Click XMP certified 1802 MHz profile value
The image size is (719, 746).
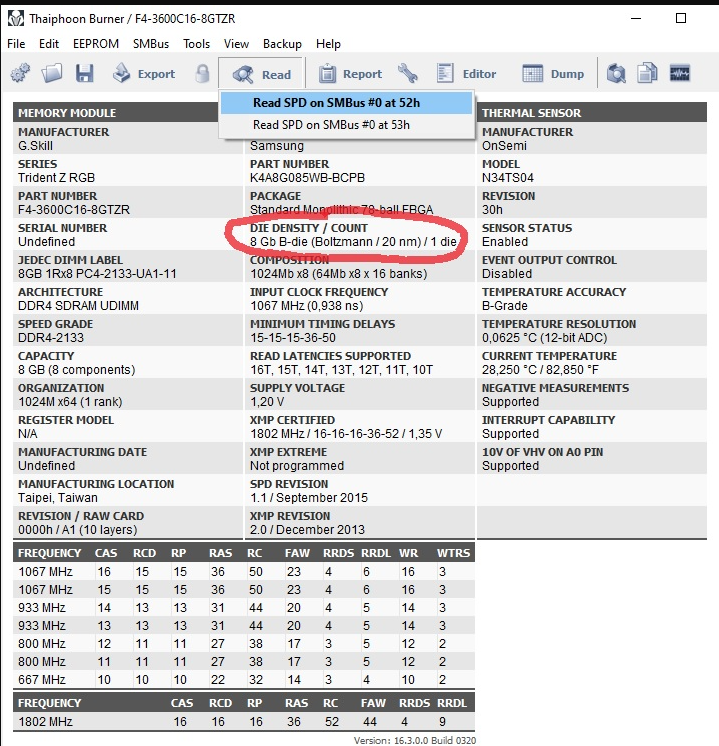(x=346, y=434)
